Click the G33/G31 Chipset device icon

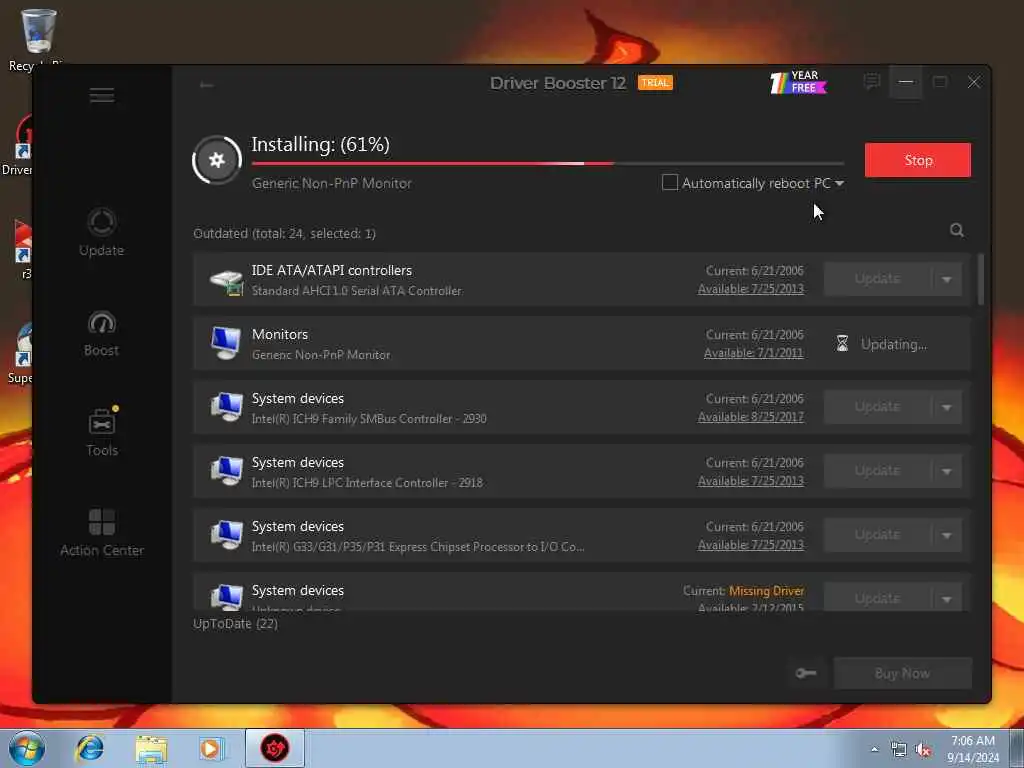tap(227, 536)
